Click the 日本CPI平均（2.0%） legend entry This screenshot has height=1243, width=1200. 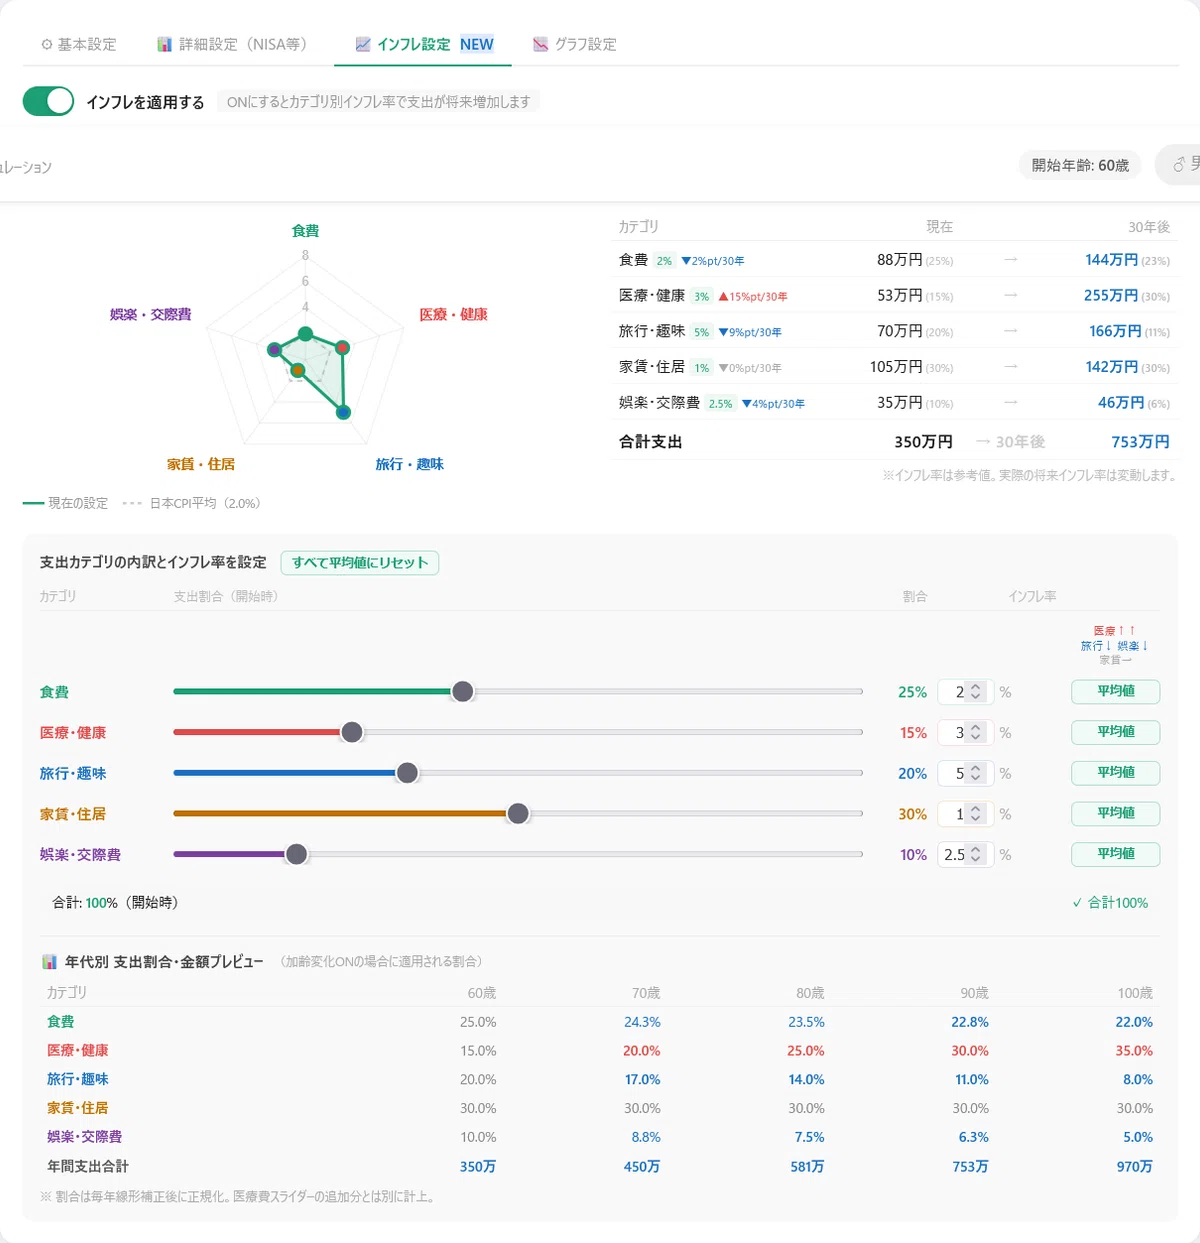tap(192, 503)
